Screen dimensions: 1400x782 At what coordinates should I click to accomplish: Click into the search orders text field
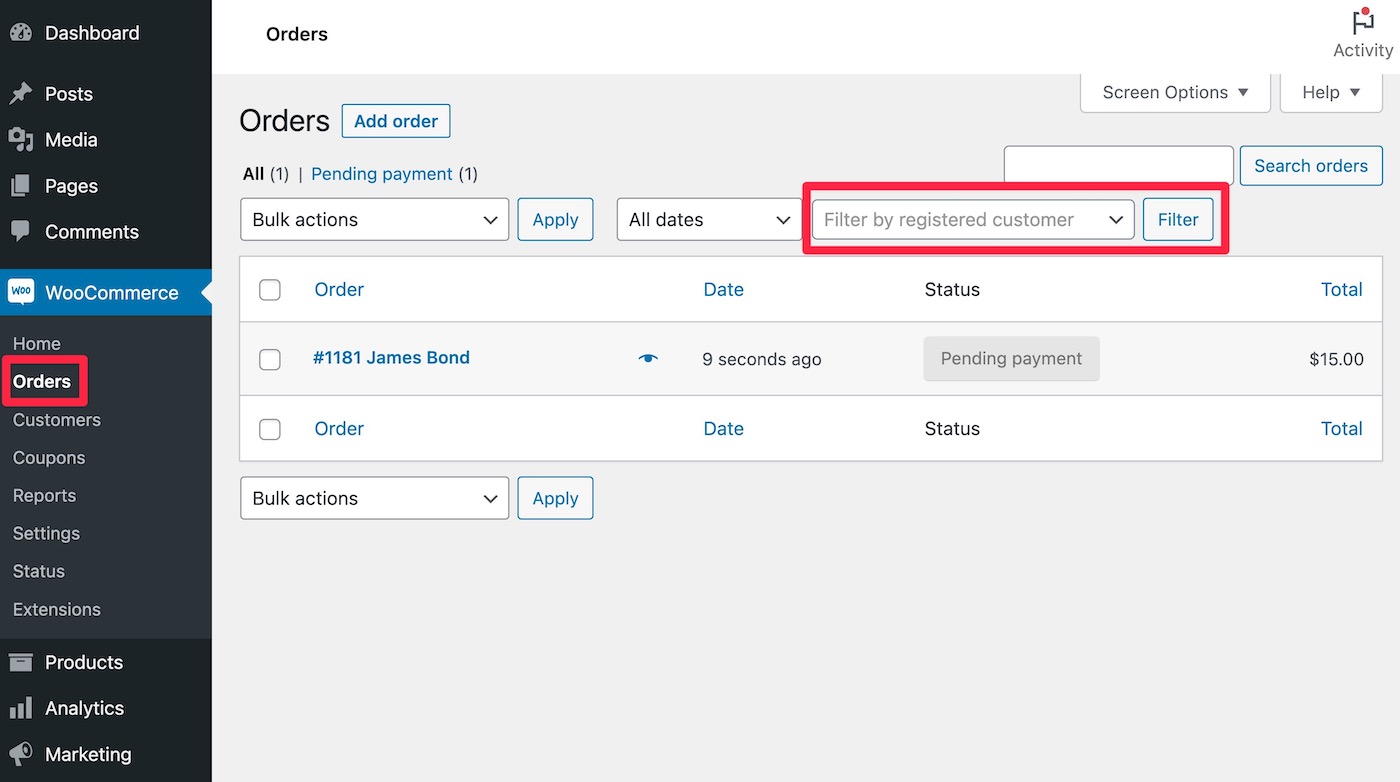pyautogui.click(x=1119, y=166)
